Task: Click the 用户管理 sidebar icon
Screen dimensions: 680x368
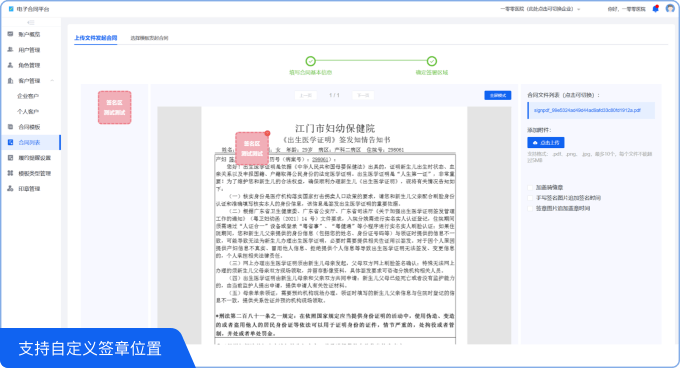Action: [x=10, y=49]
